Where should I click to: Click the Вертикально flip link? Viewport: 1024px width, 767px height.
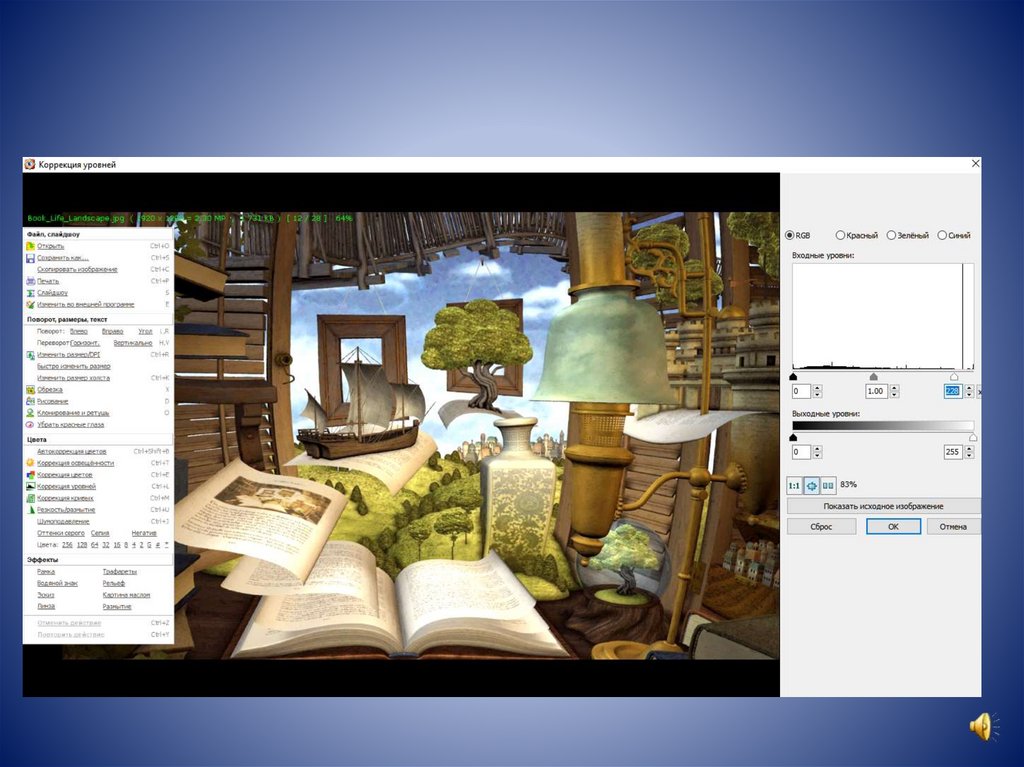pos(133,343)
